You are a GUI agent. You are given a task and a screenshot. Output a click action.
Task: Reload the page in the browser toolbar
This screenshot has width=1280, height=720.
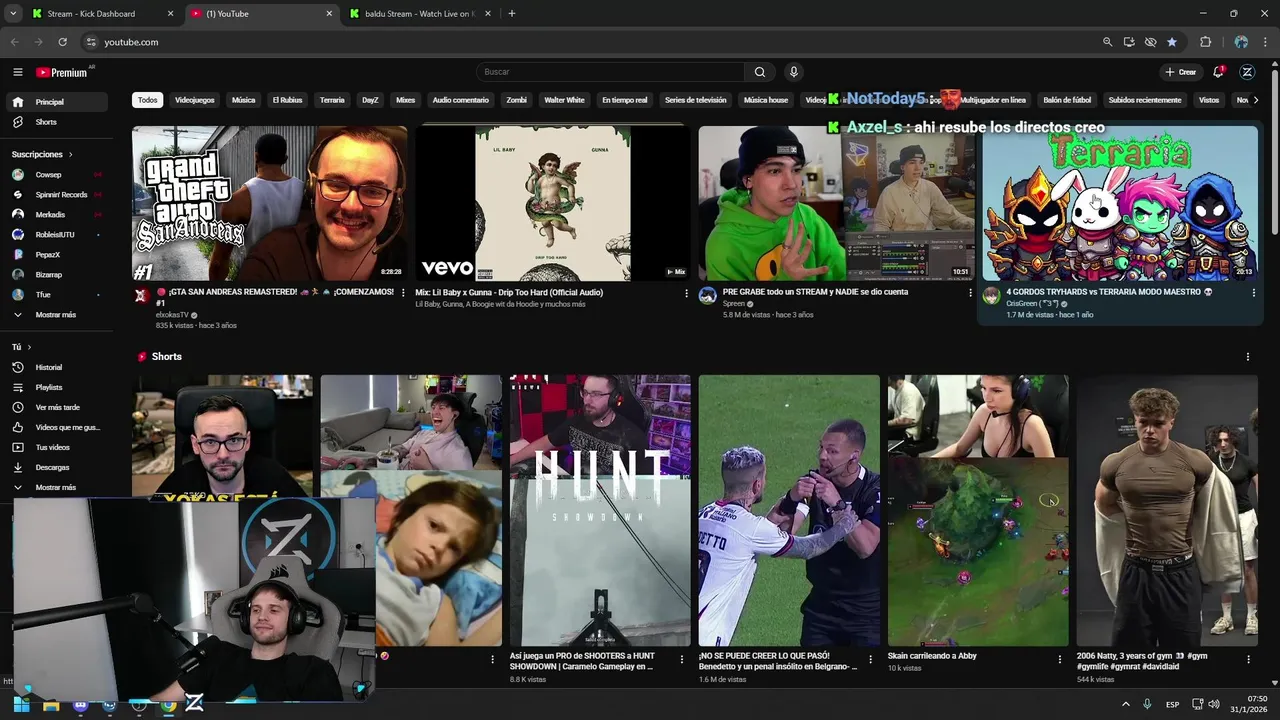pos(62,42)
